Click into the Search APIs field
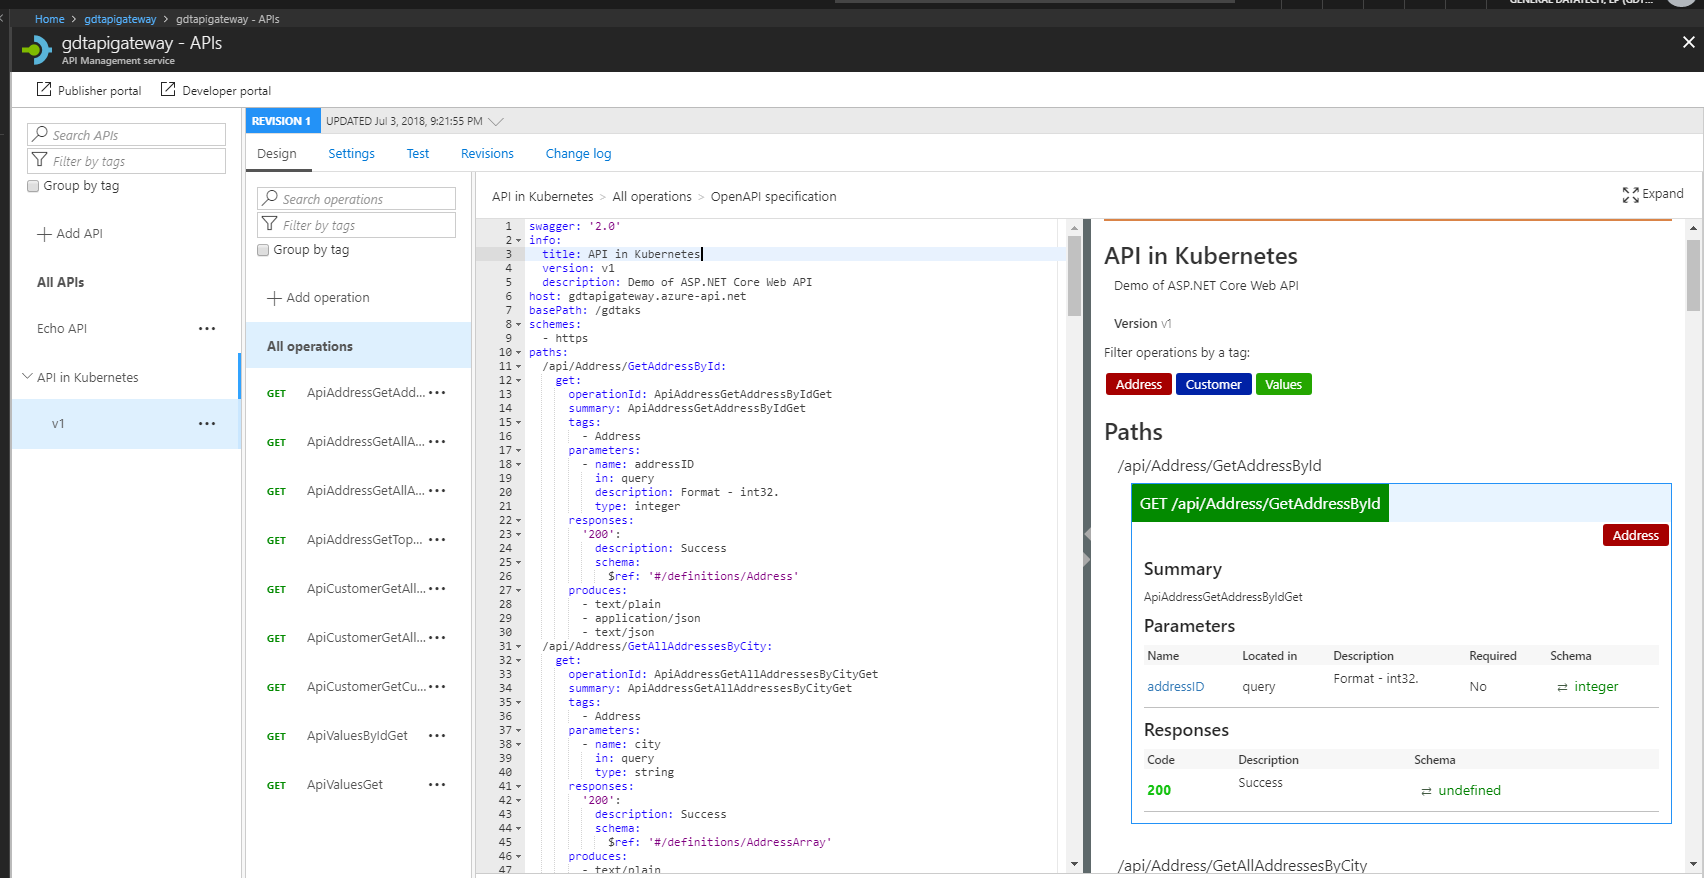 127,135
